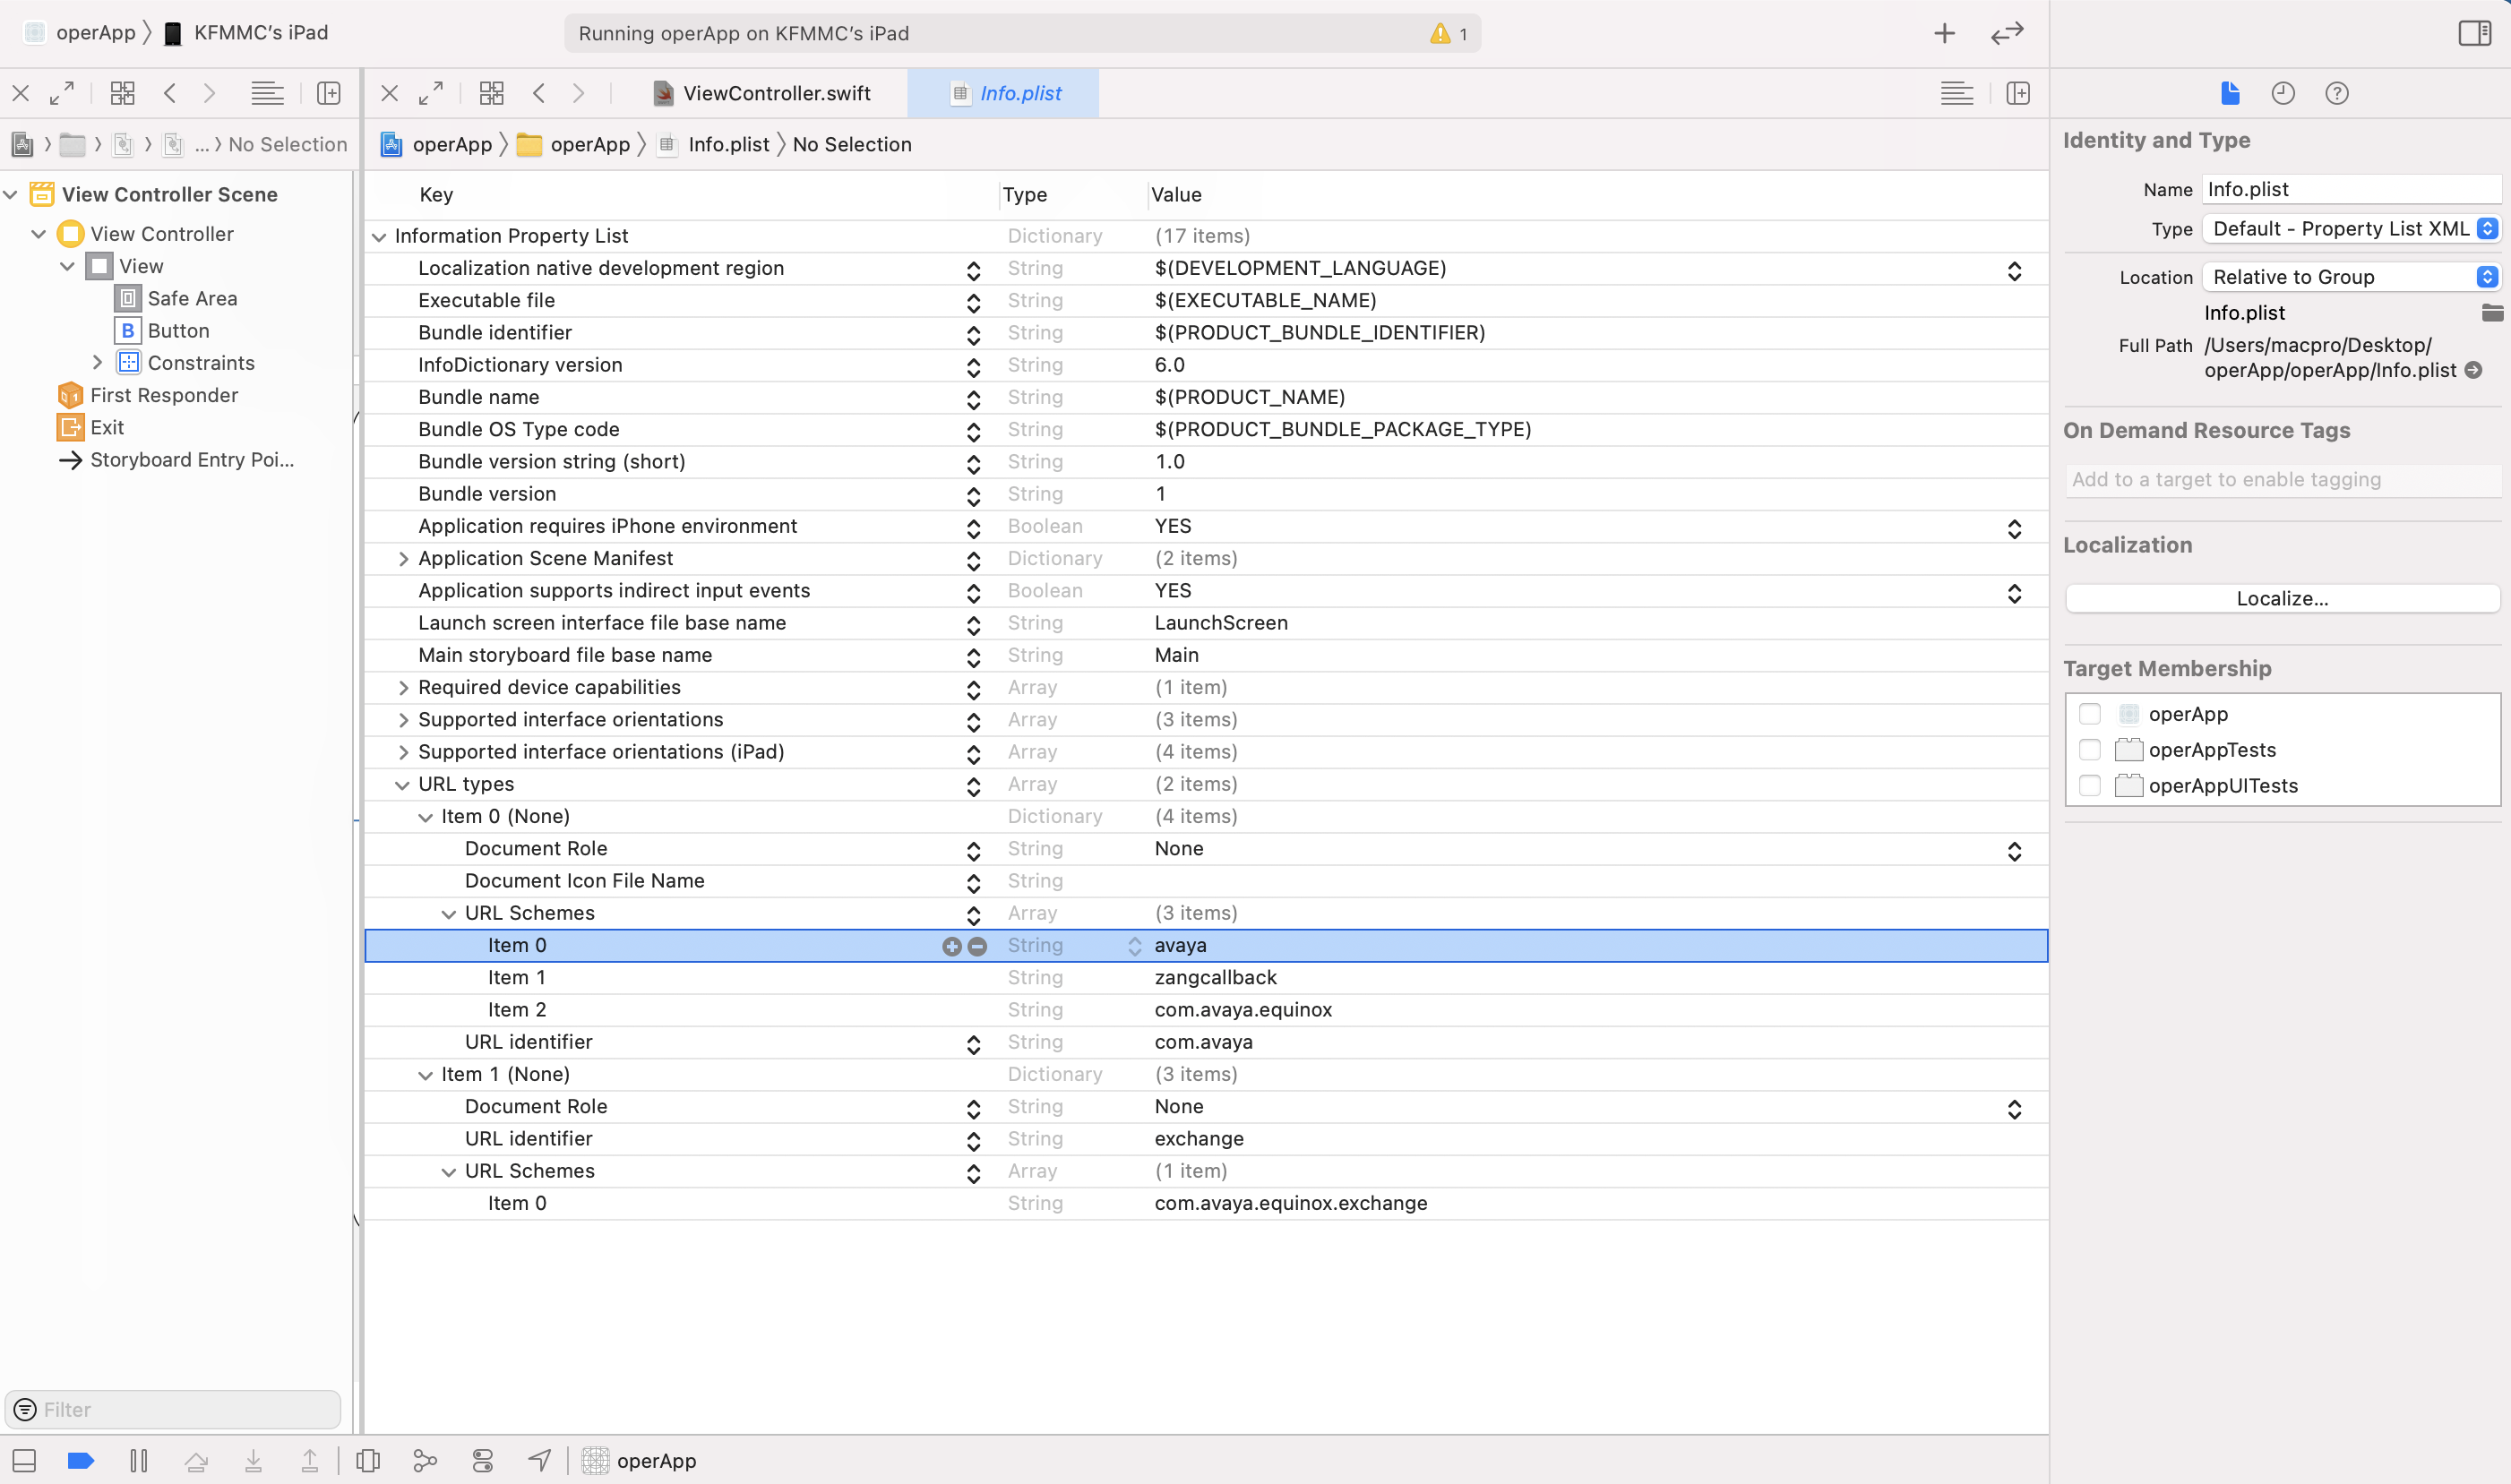Viewport: 2511px width, 1484px height.
Task: Click the key stepper for Bundle identifier row
Action: 973,335
